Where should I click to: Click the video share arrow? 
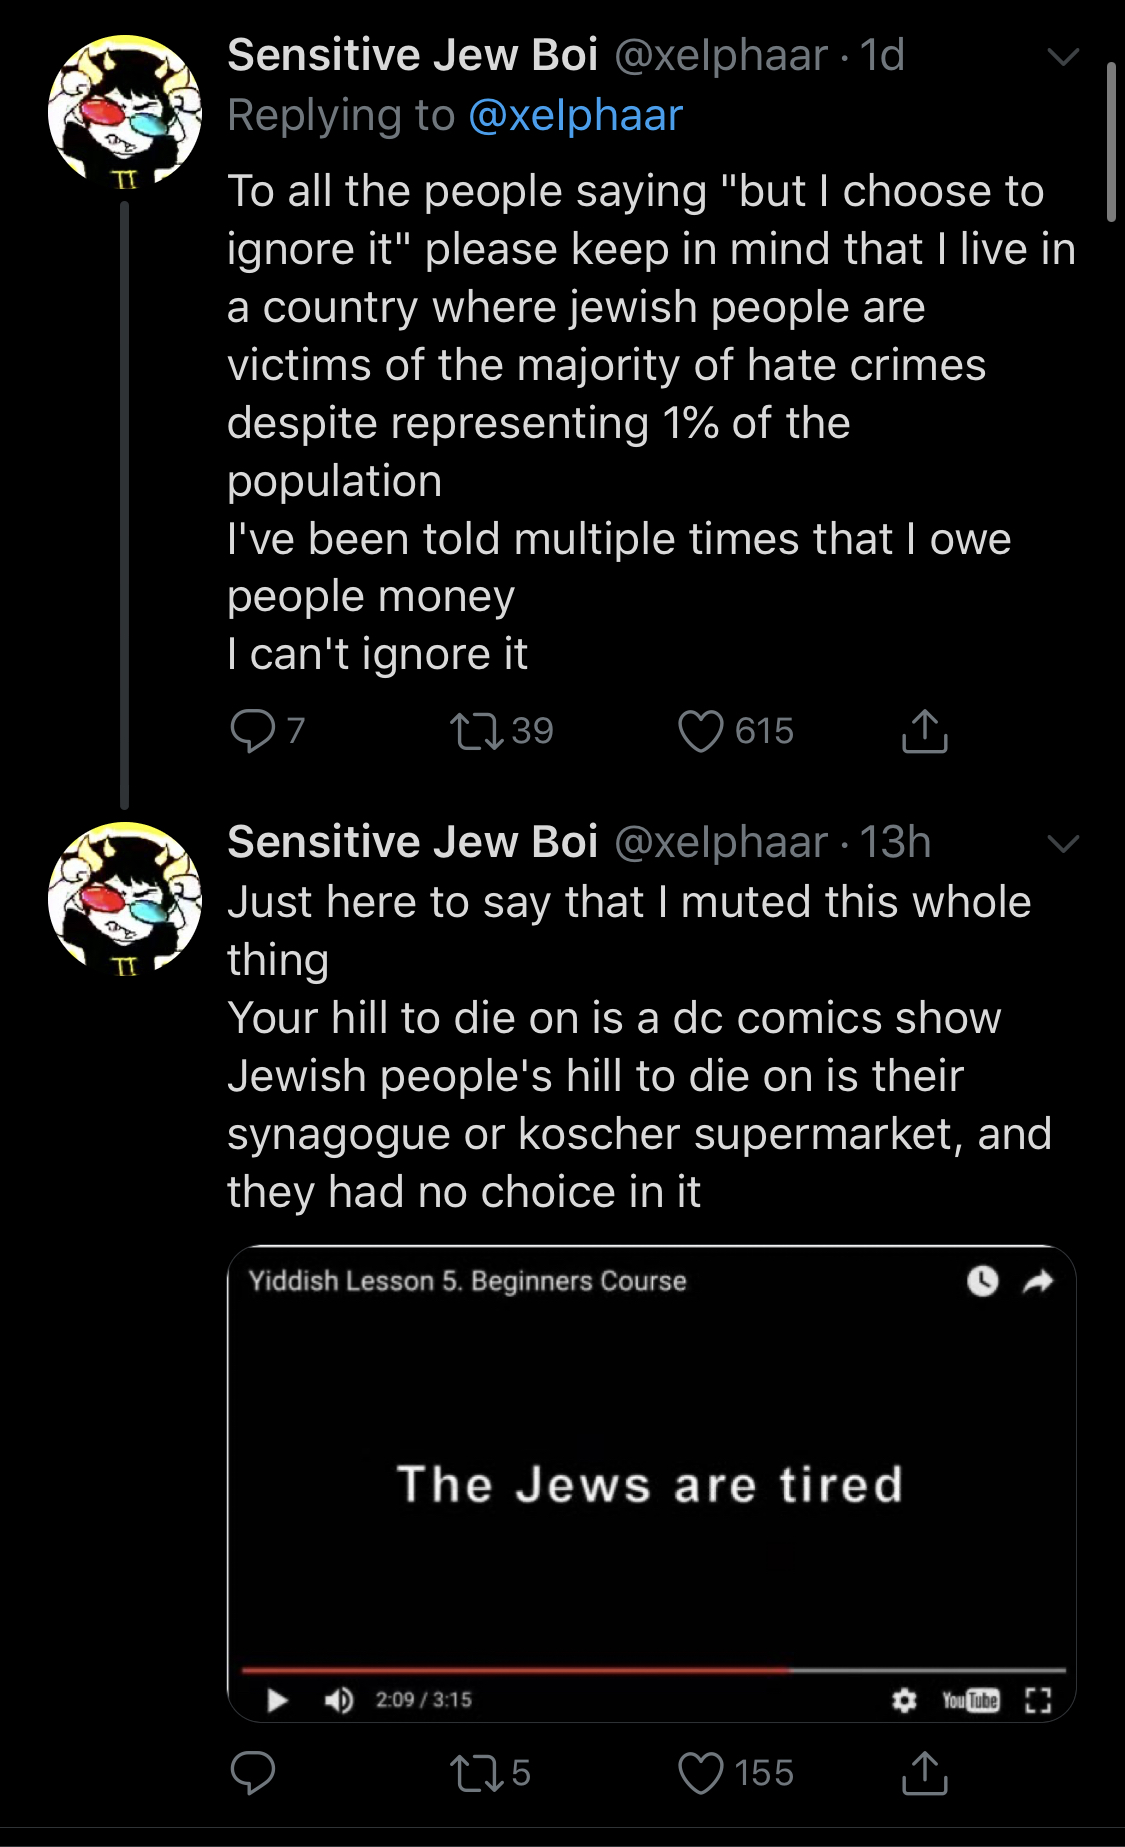point(1039,1281)
